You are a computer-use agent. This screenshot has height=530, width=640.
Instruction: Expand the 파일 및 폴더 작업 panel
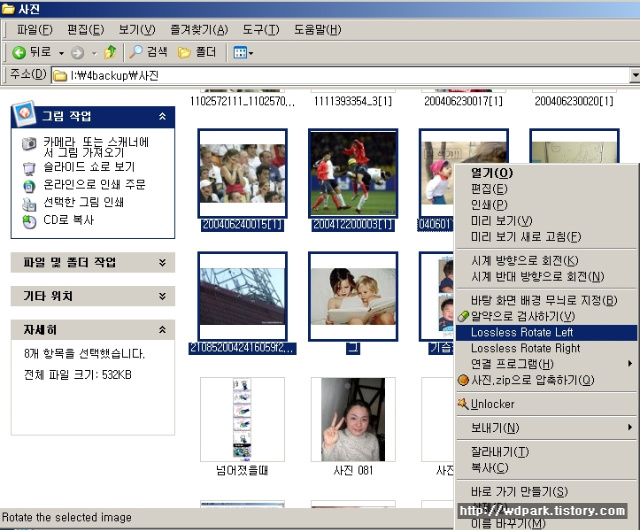click(x=162, y=262)
